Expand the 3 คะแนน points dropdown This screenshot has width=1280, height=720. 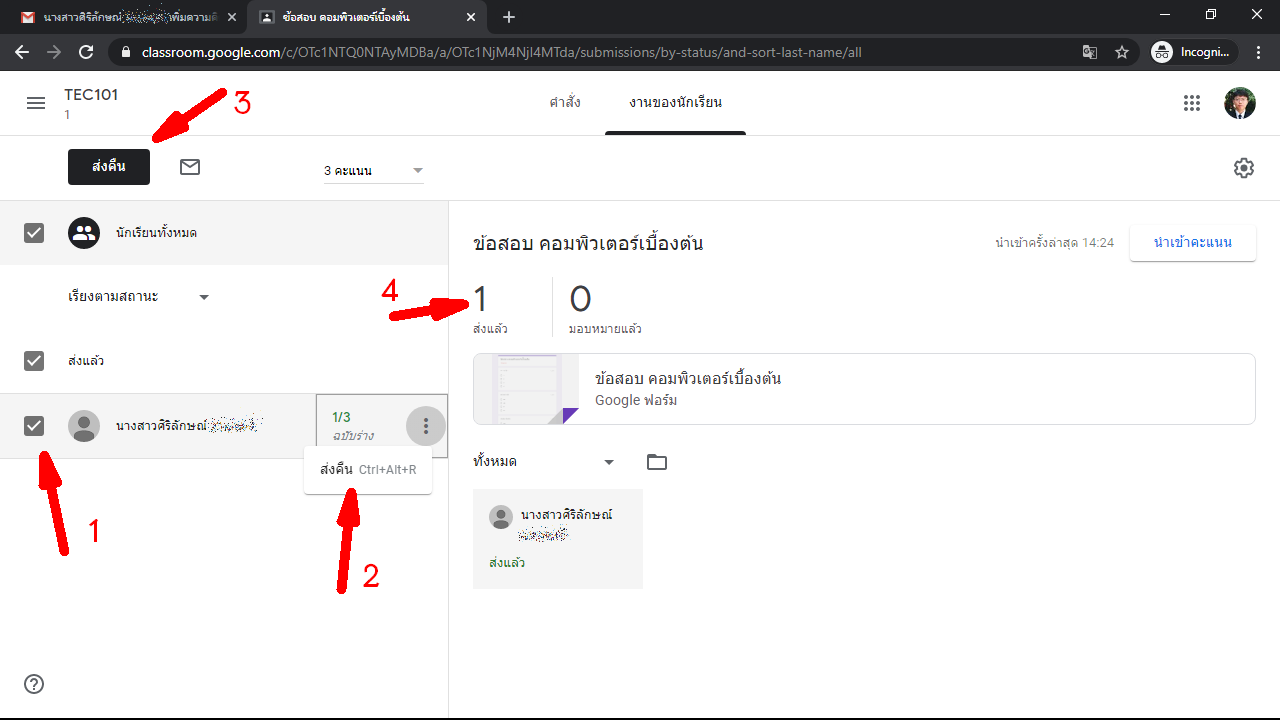pos(373,171)
